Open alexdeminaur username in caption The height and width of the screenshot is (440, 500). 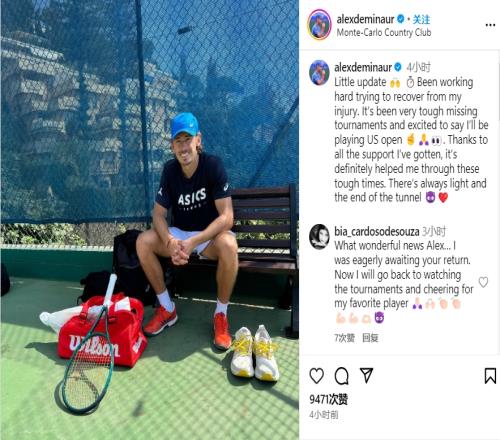coord(363,68)
